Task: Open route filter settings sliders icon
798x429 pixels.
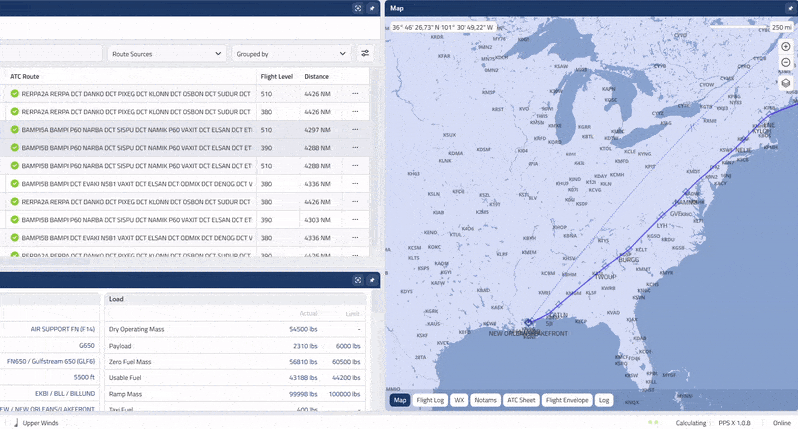Action: coord(365,53)
